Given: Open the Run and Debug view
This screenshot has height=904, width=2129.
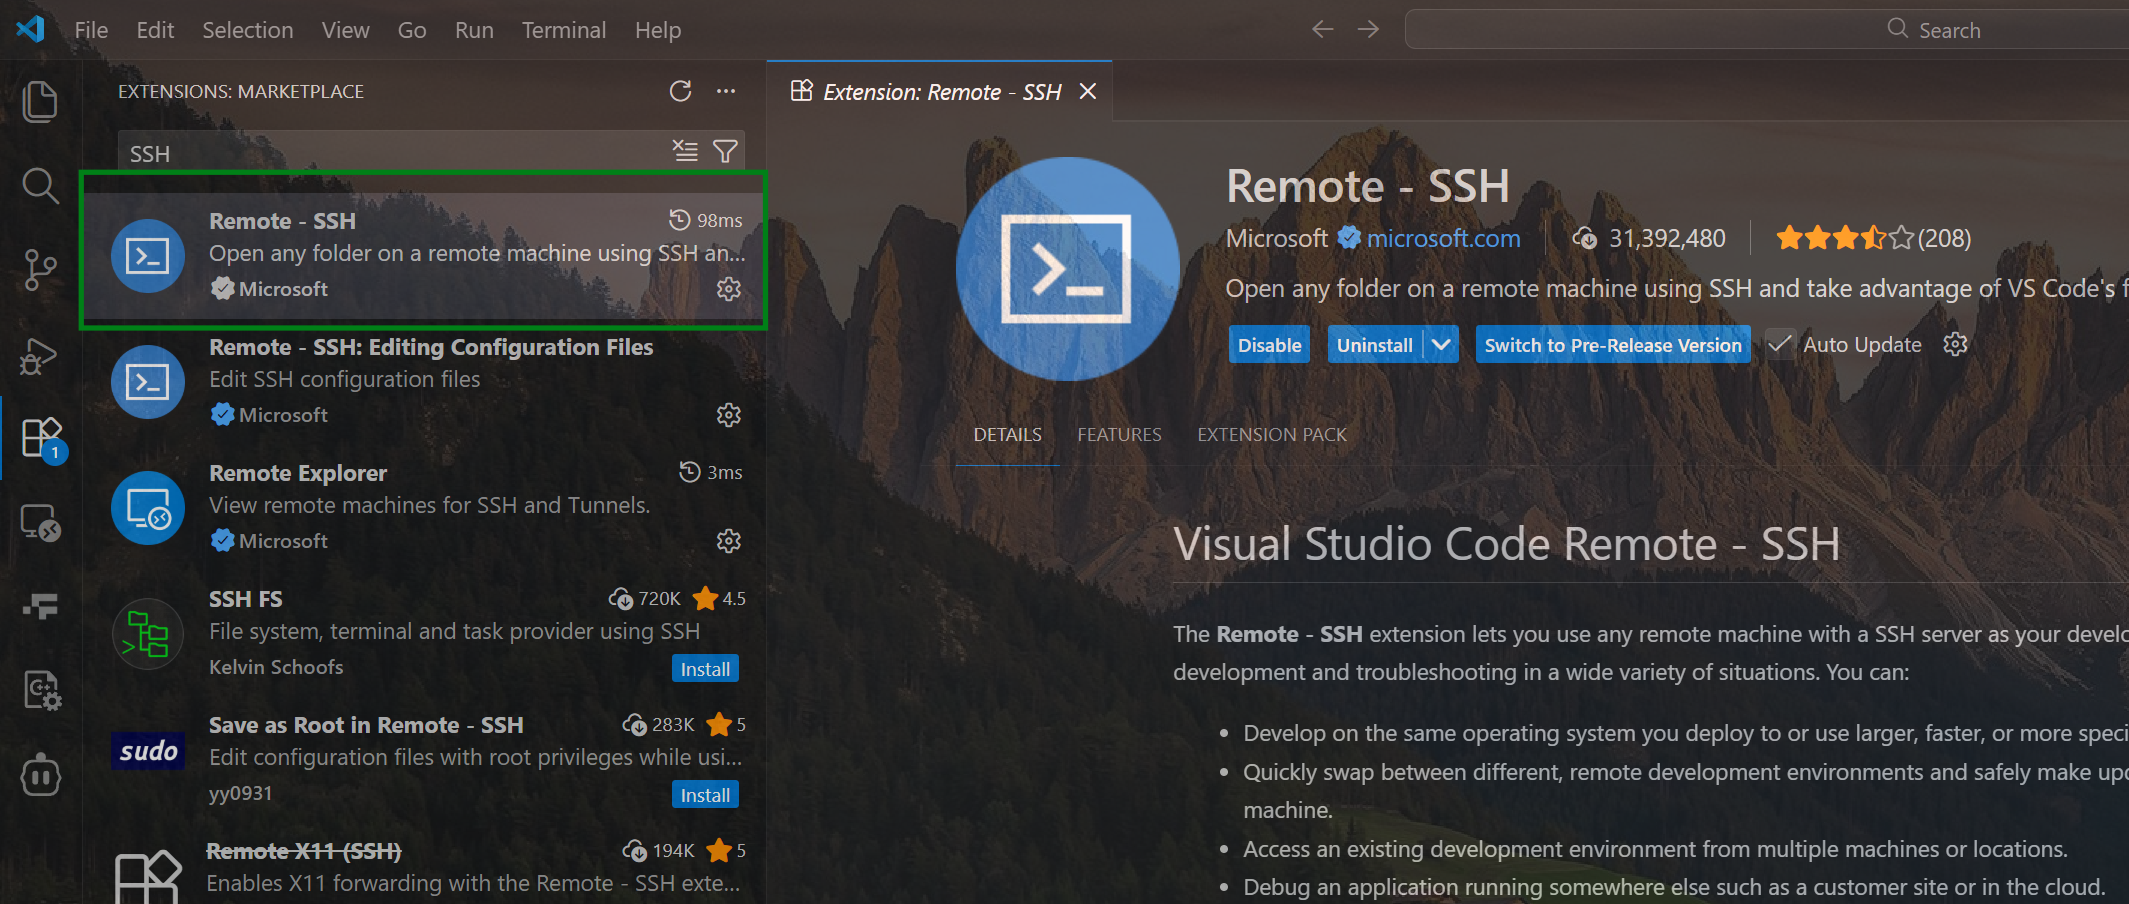Looking at the screenshot, I should 40,355.
